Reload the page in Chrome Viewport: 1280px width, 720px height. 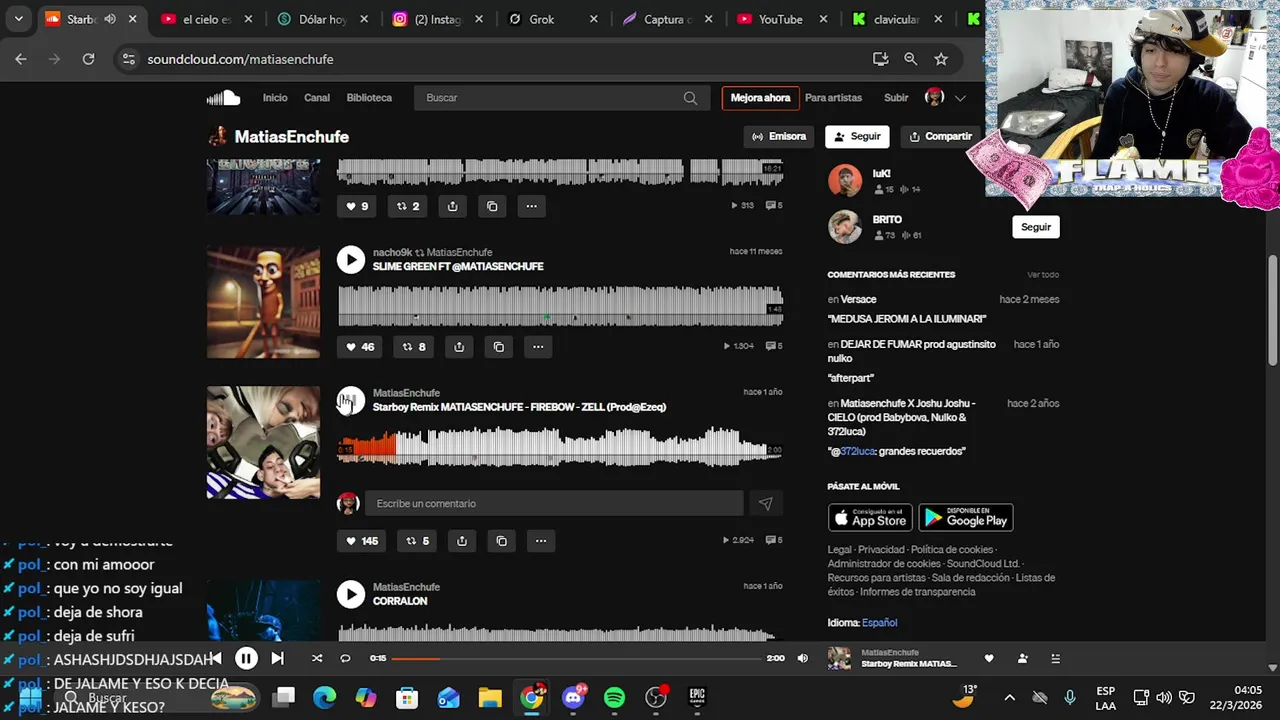click(x=88, y=59)
